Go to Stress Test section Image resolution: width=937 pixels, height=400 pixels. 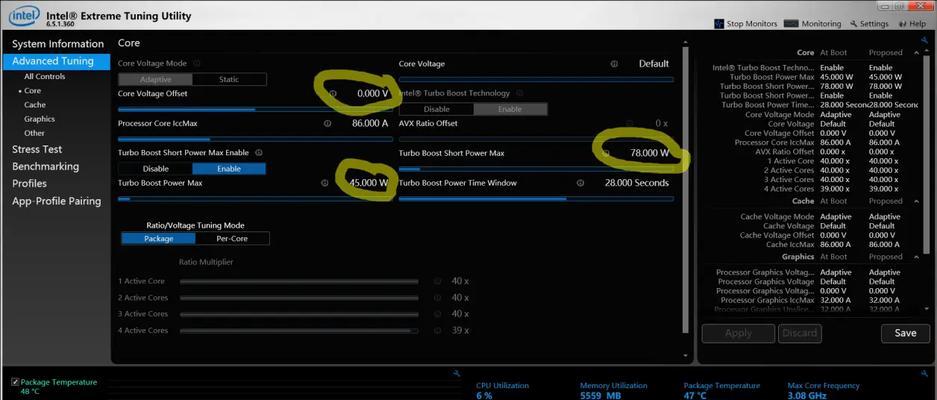pos(37,149)
